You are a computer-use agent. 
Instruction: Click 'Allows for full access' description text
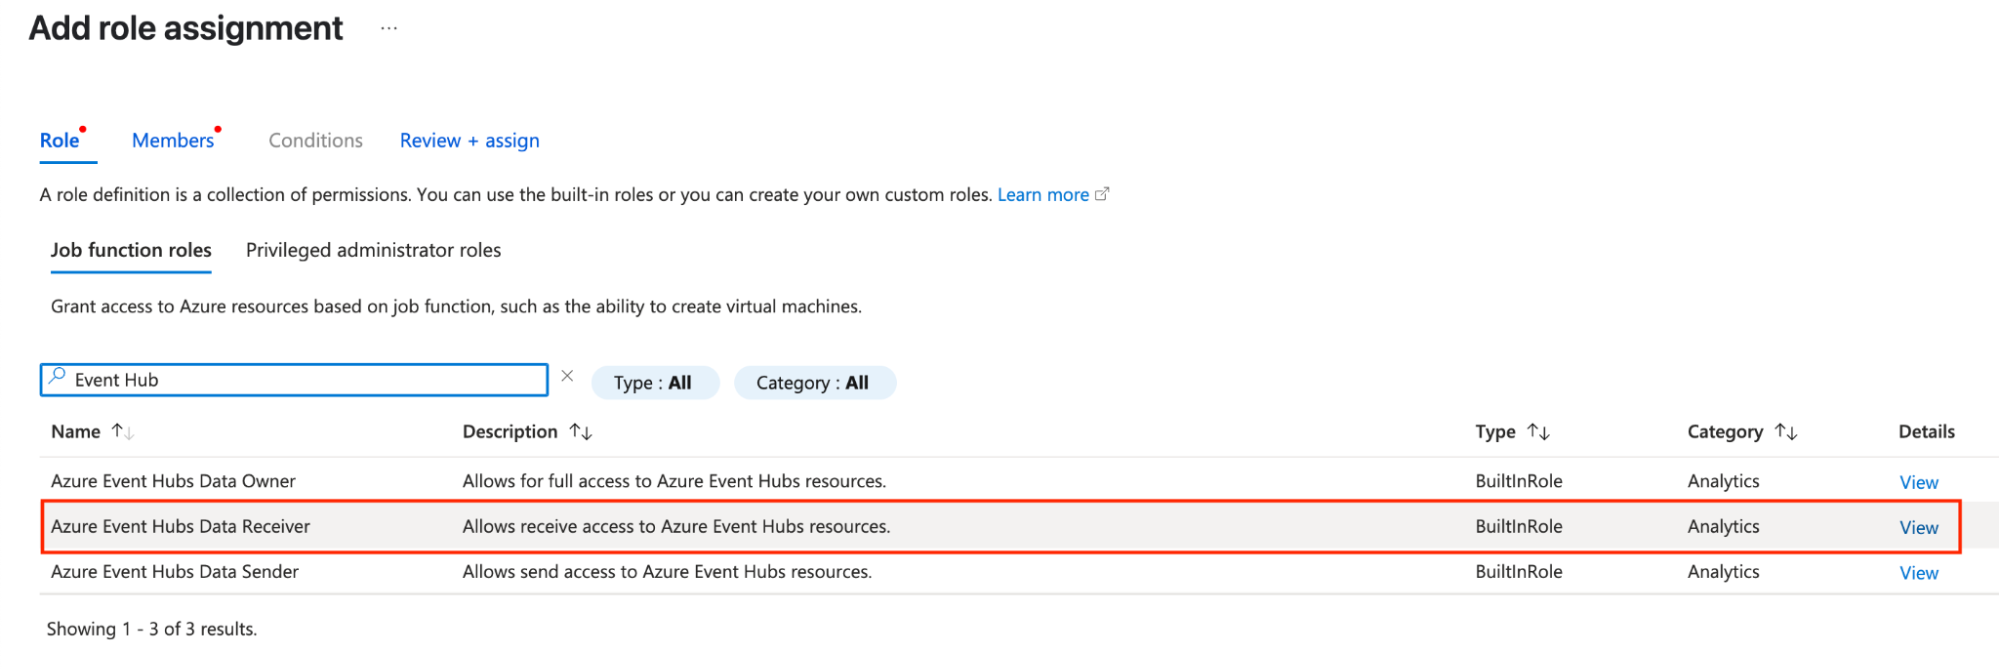click(x=674, y=481)
